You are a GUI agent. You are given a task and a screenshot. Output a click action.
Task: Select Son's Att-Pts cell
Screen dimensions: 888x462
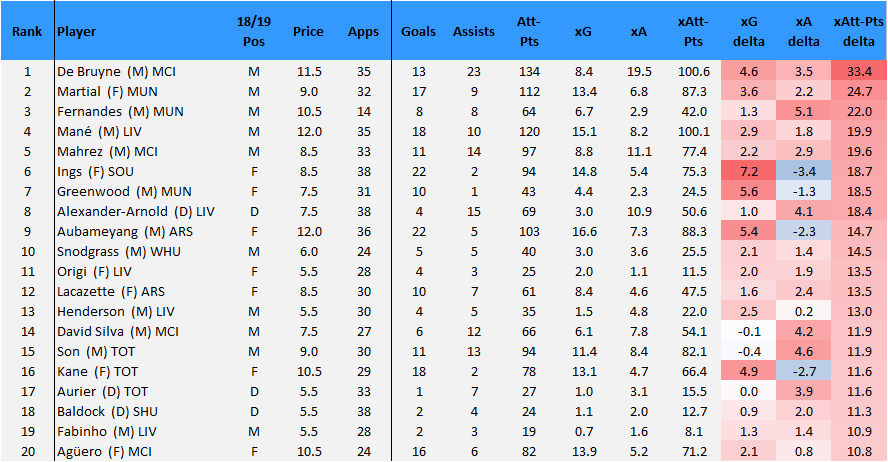(x=528, y=352)
